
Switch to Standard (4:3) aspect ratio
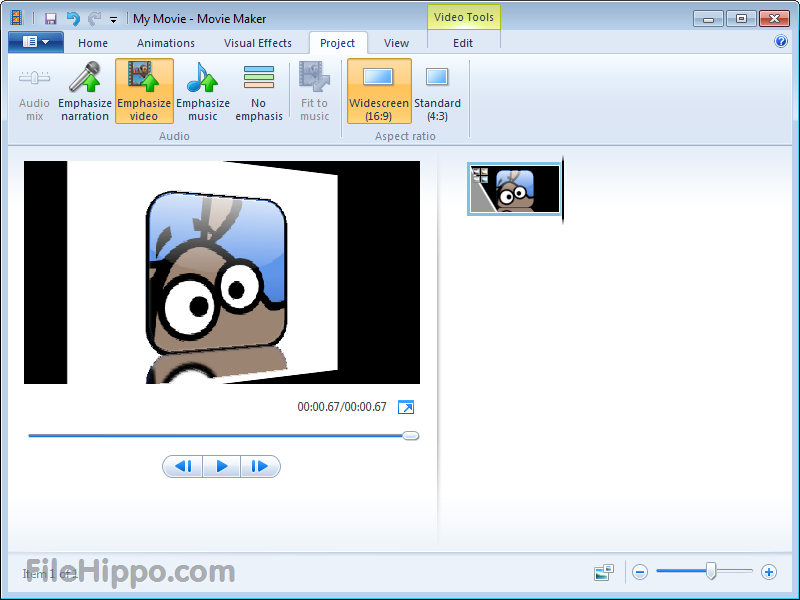437,91
